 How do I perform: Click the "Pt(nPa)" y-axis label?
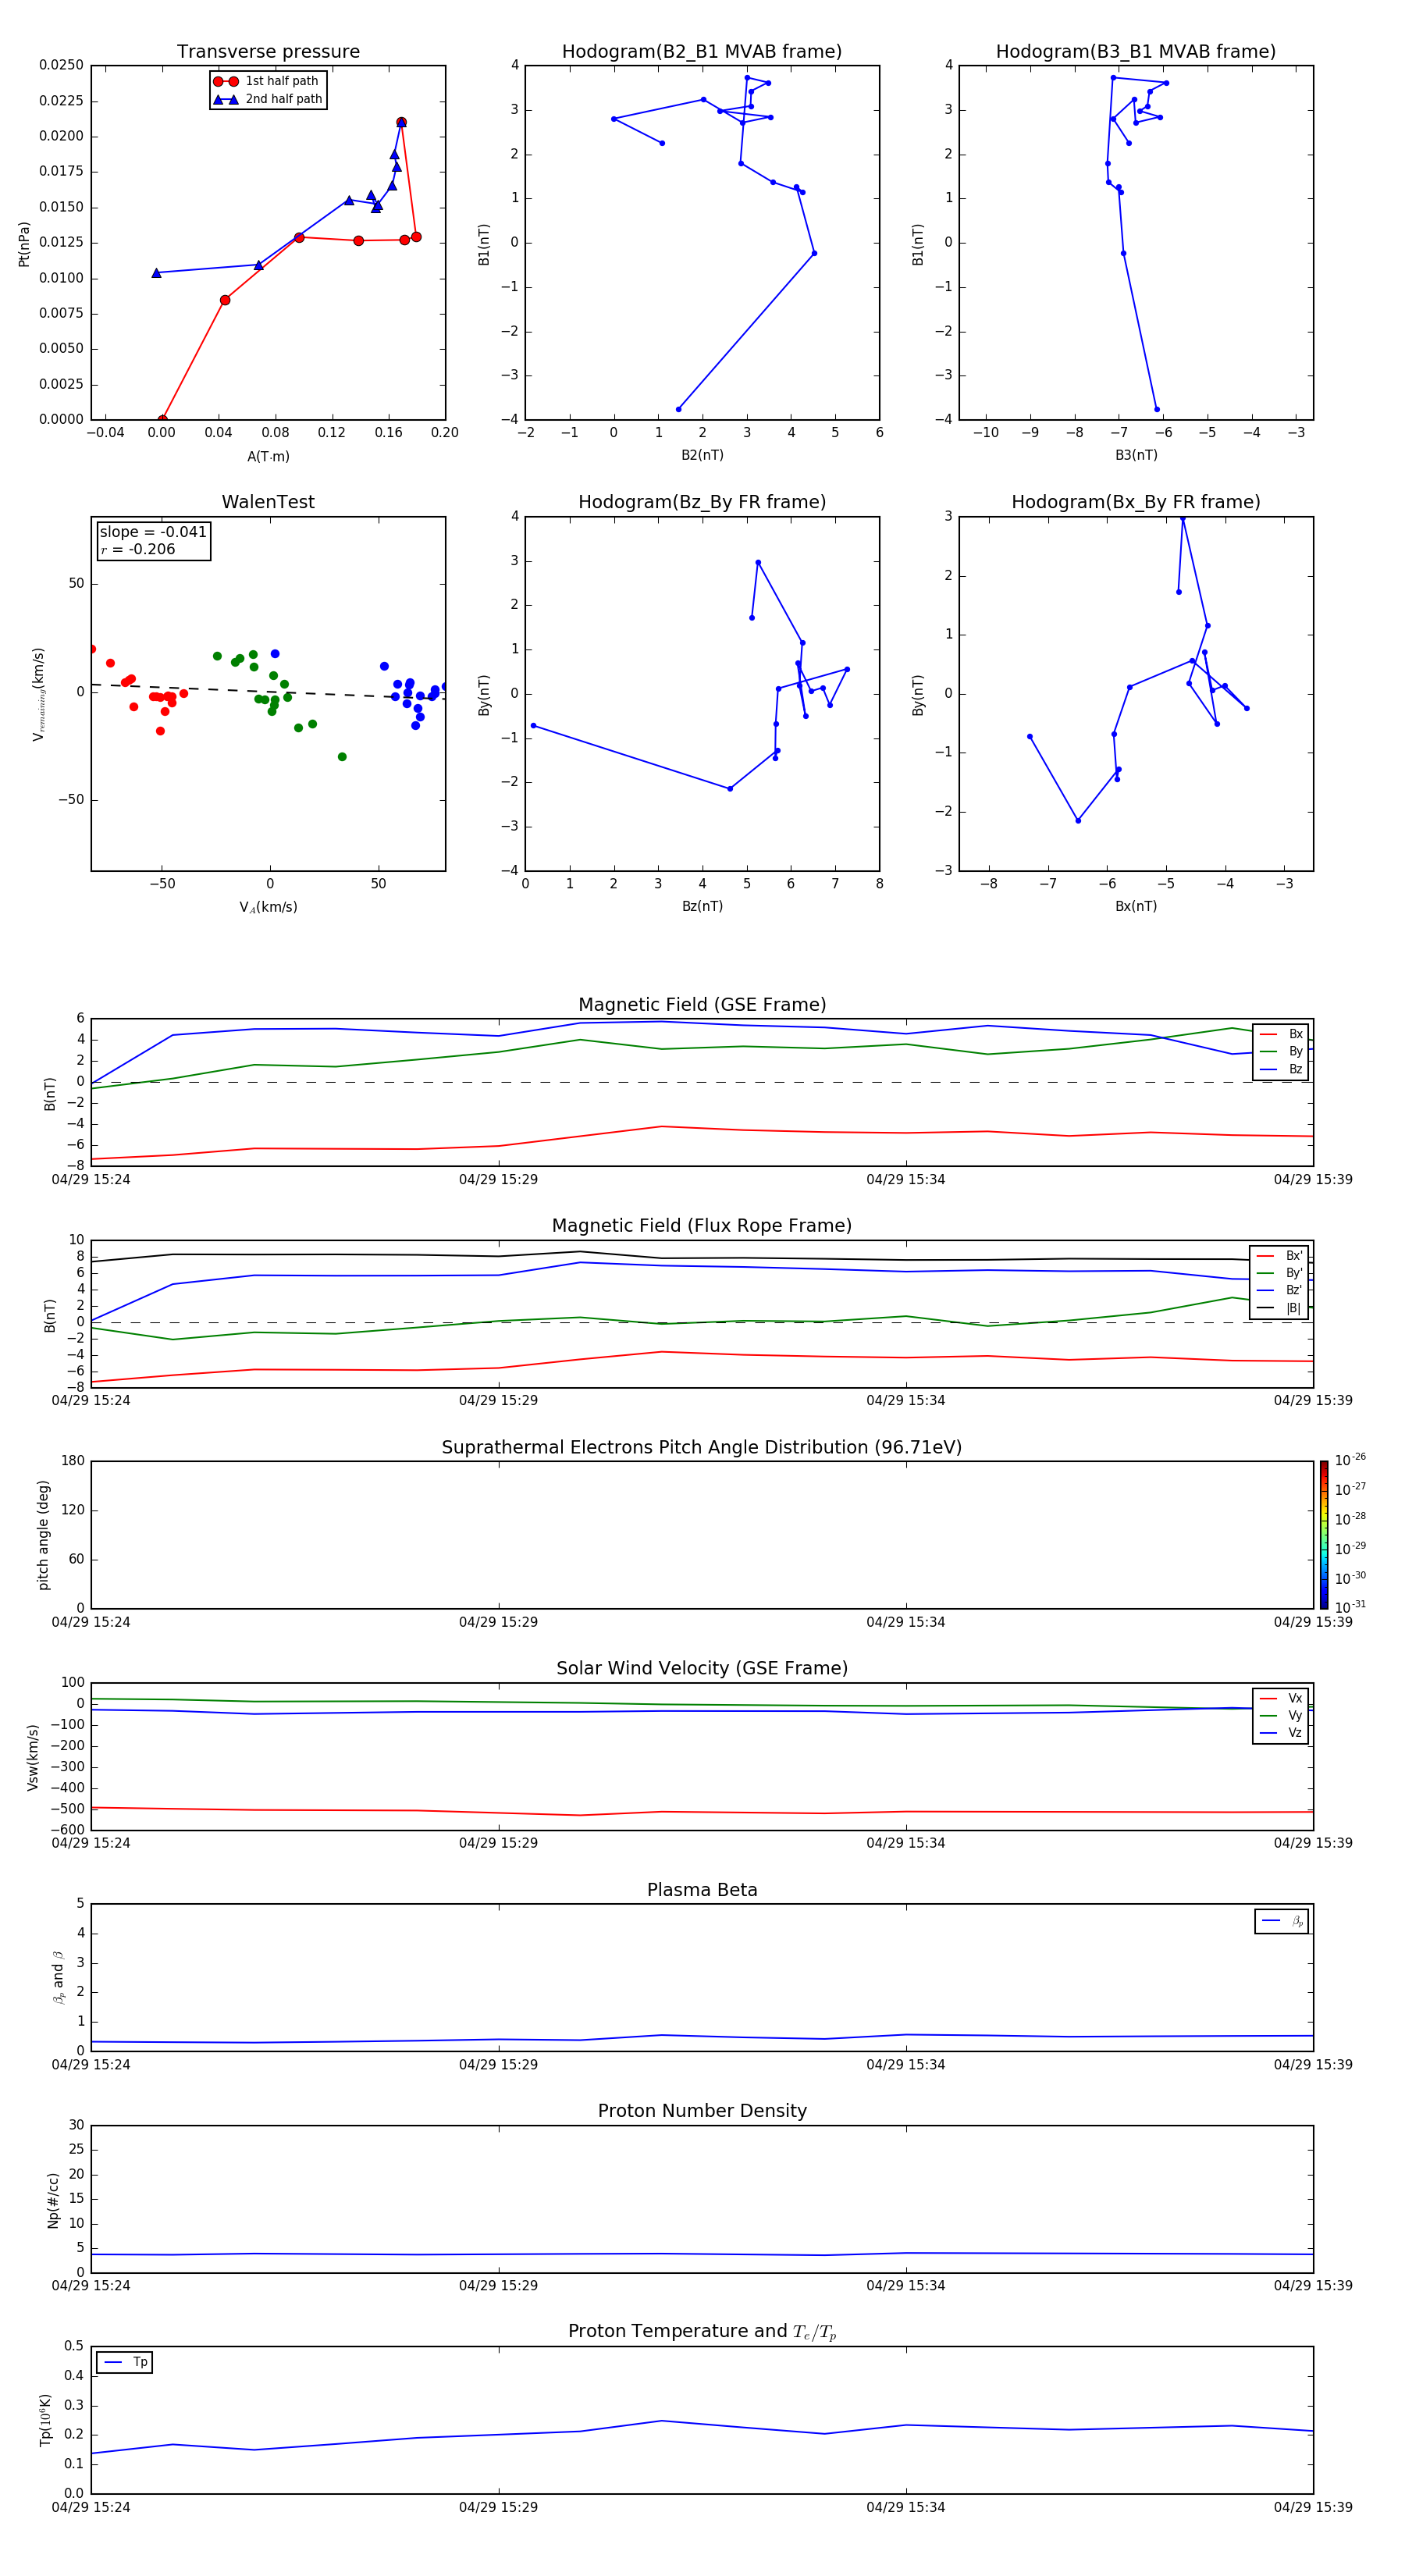tap(24, 244)
